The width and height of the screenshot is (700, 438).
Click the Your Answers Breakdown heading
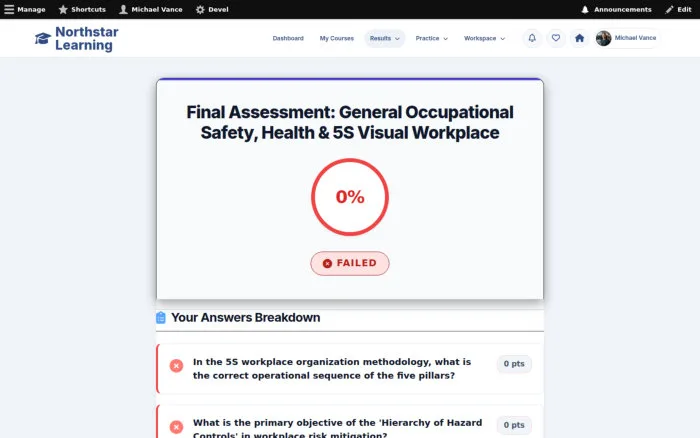click(246, 317)
